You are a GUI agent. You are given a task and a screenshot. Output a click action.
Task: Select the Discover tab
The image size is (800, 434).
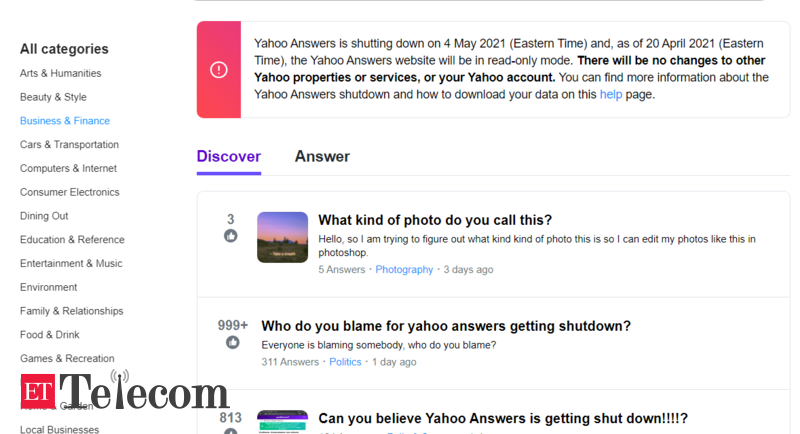228,156
